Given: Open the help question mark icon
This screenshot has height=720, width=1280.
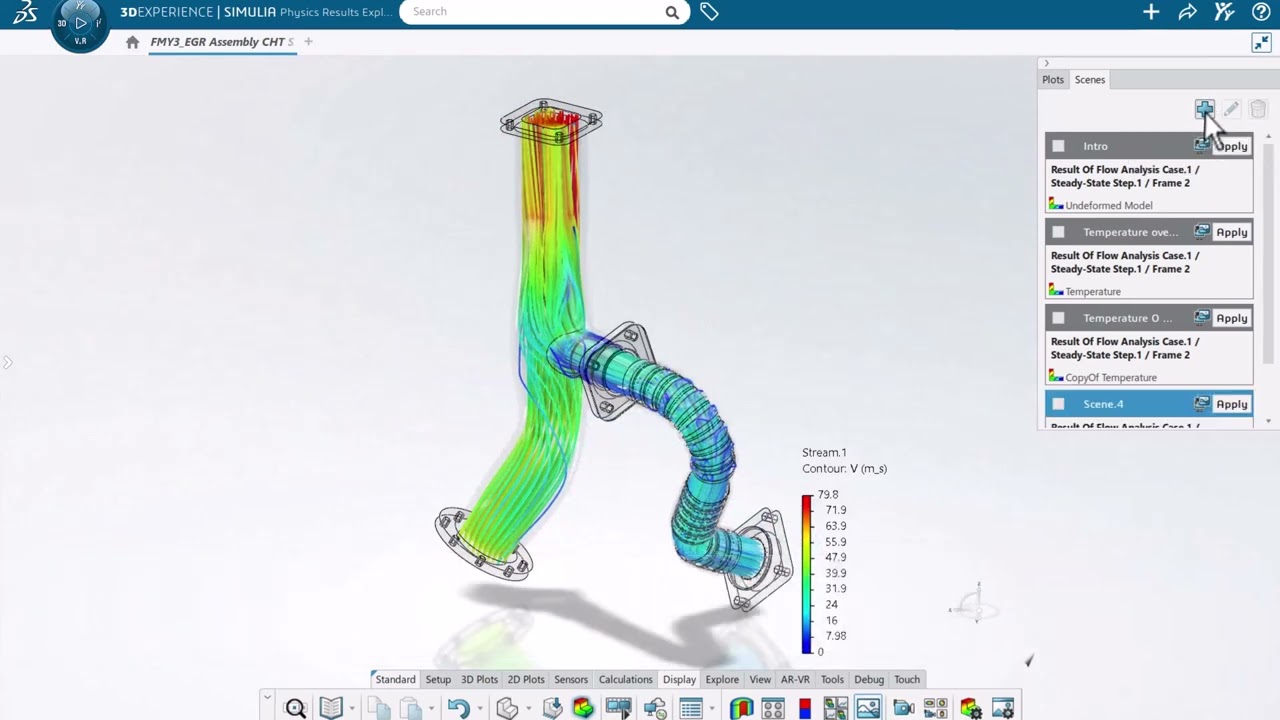Looking at the screenshot, I should pyautogui.click(x=1261, y=12).
